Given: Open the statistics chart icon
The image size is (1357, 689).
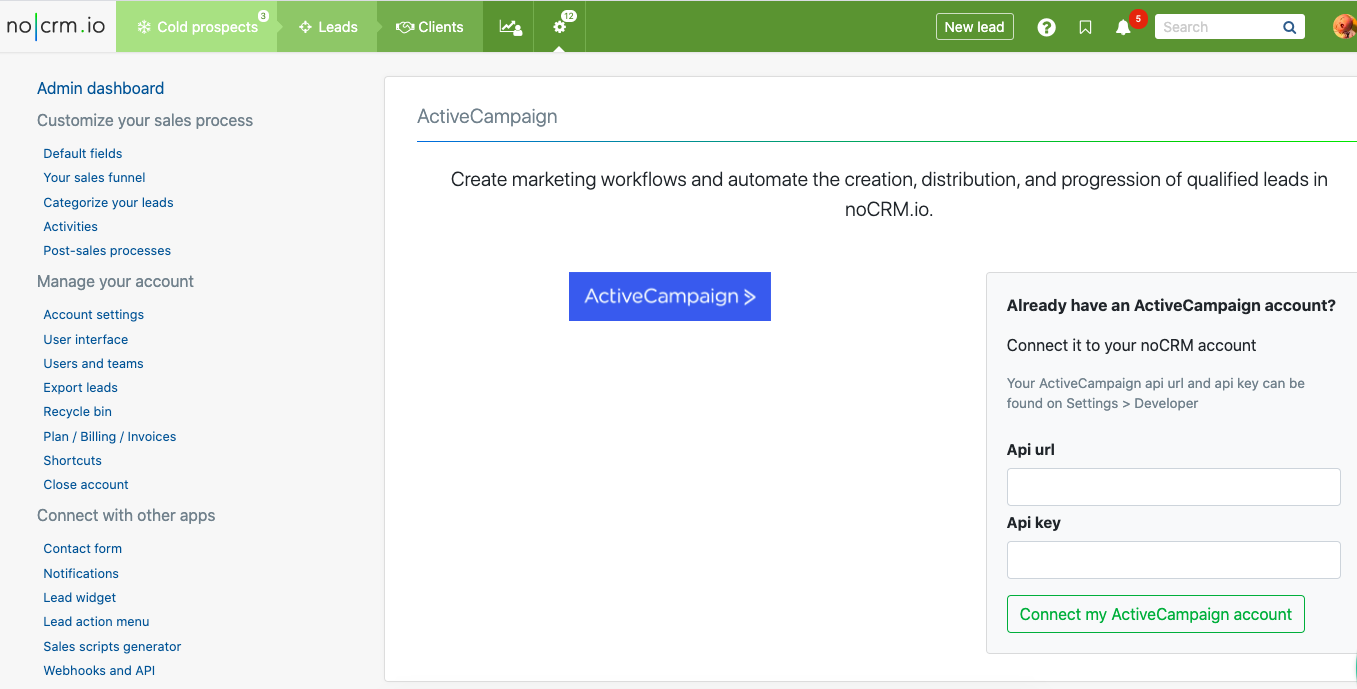Looking at the screenshot, I should pos(510,27).
